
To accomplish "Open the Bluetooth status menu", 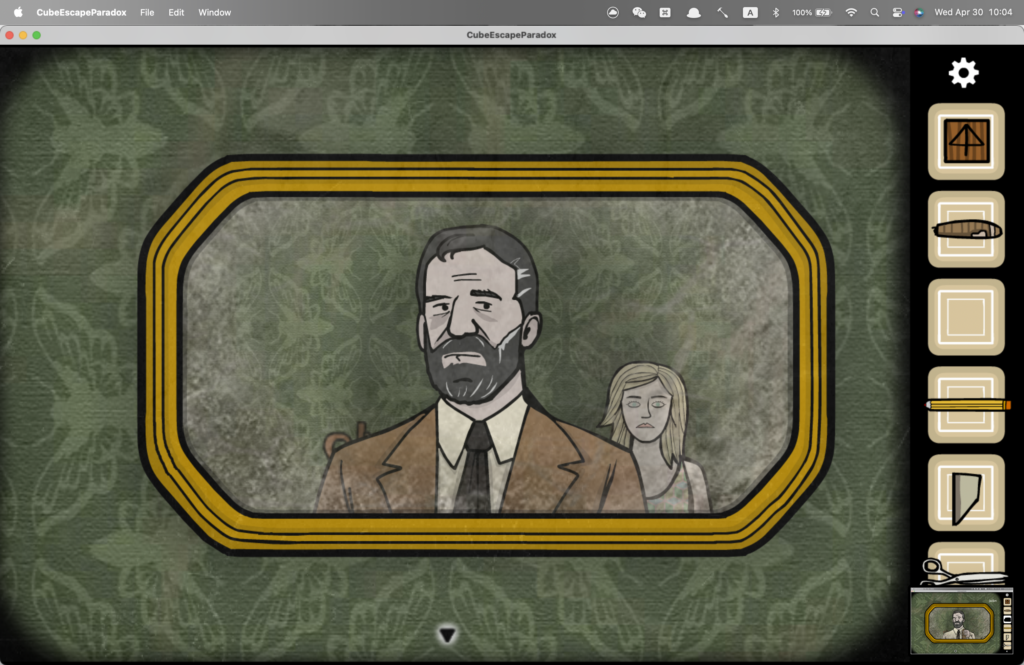I will 776,12.
